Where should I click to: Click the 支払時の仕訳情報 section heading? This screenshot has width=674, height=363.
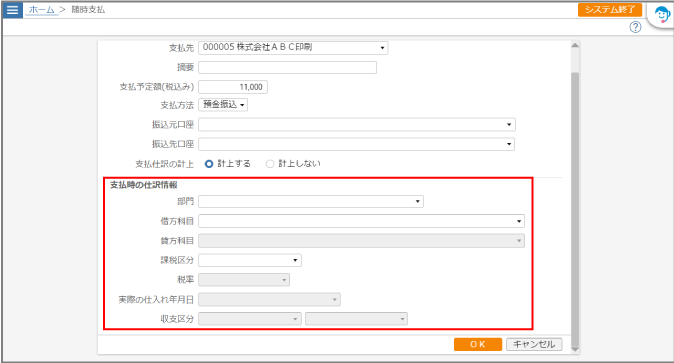[144, 185]
